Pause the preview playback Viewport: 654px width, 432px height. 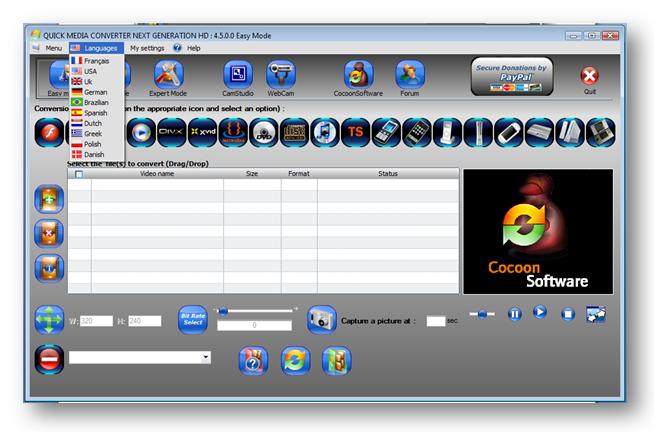pyautogui.click(x=515, y=314)
